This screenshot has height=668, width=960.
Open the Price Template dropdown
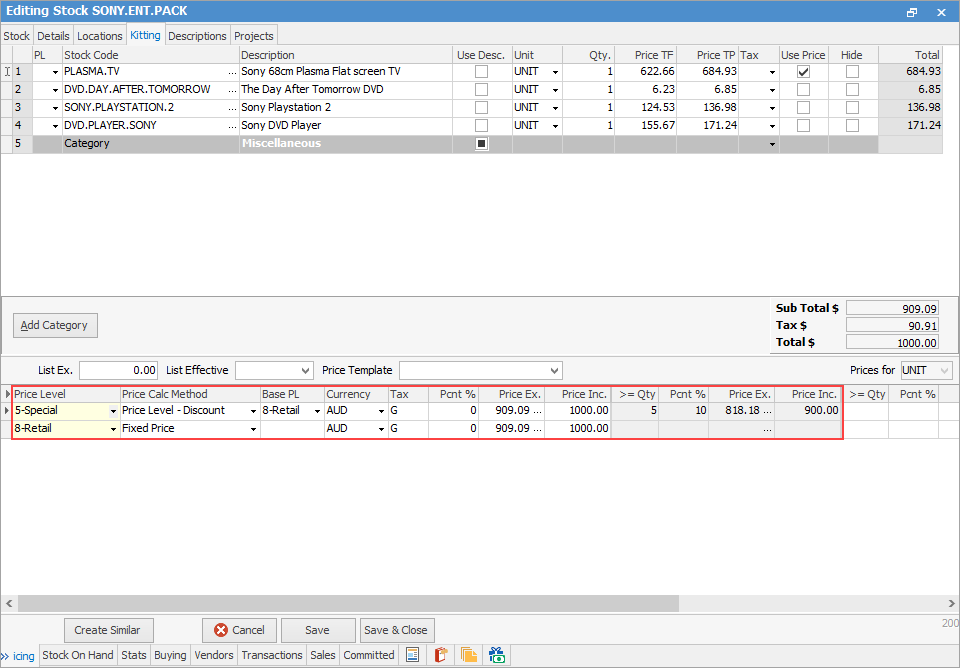coord(553,370)
